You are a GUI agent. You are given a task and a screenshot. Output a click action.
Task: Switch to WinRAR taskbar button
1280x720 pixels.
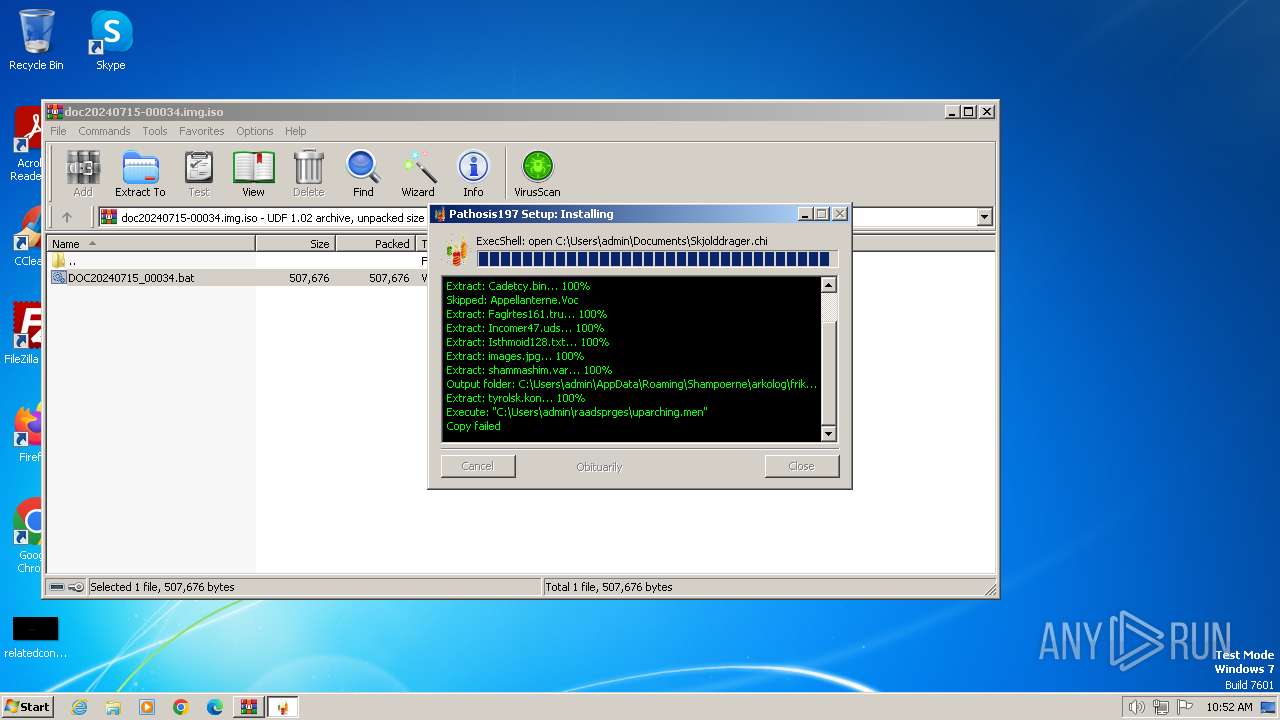pyautogui.click(x=249, y=707)
